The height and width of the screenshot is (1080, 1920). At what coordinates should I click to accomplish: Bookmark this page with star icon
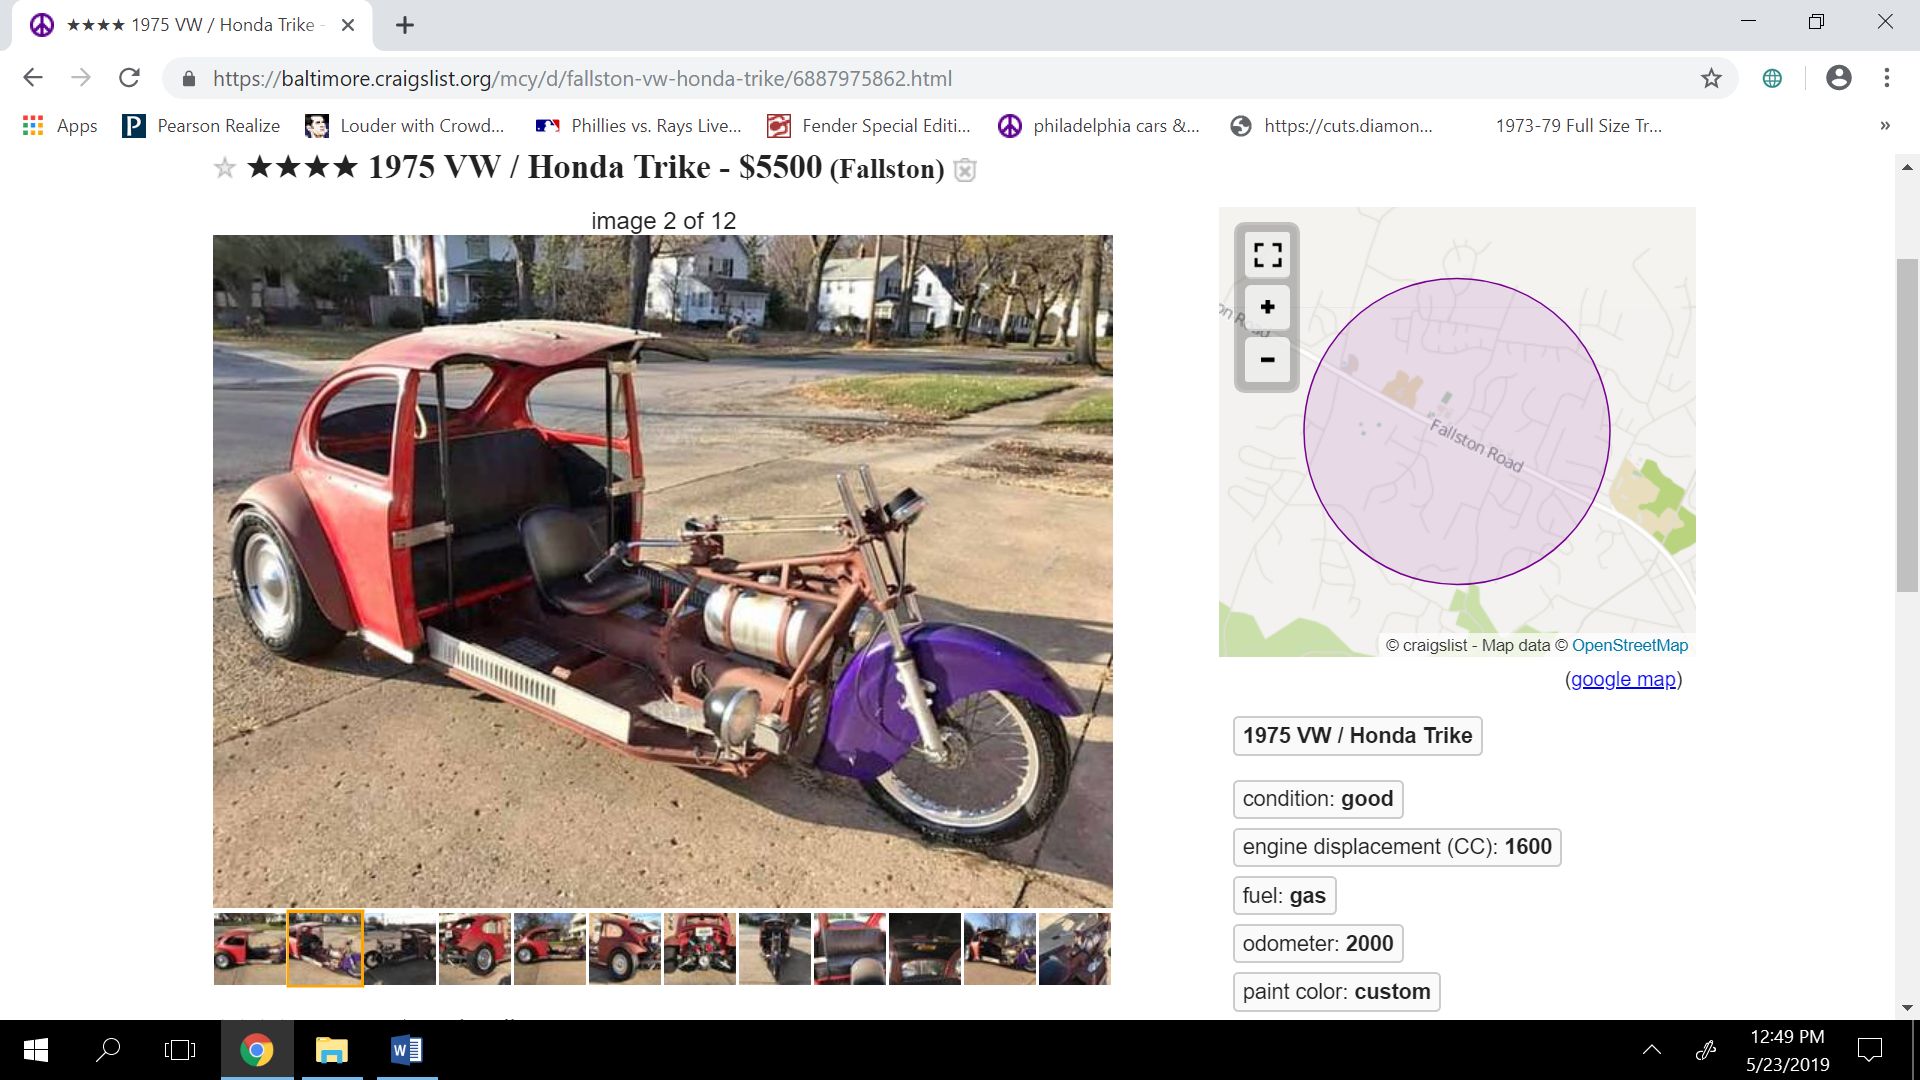(x=1711, y=78)
